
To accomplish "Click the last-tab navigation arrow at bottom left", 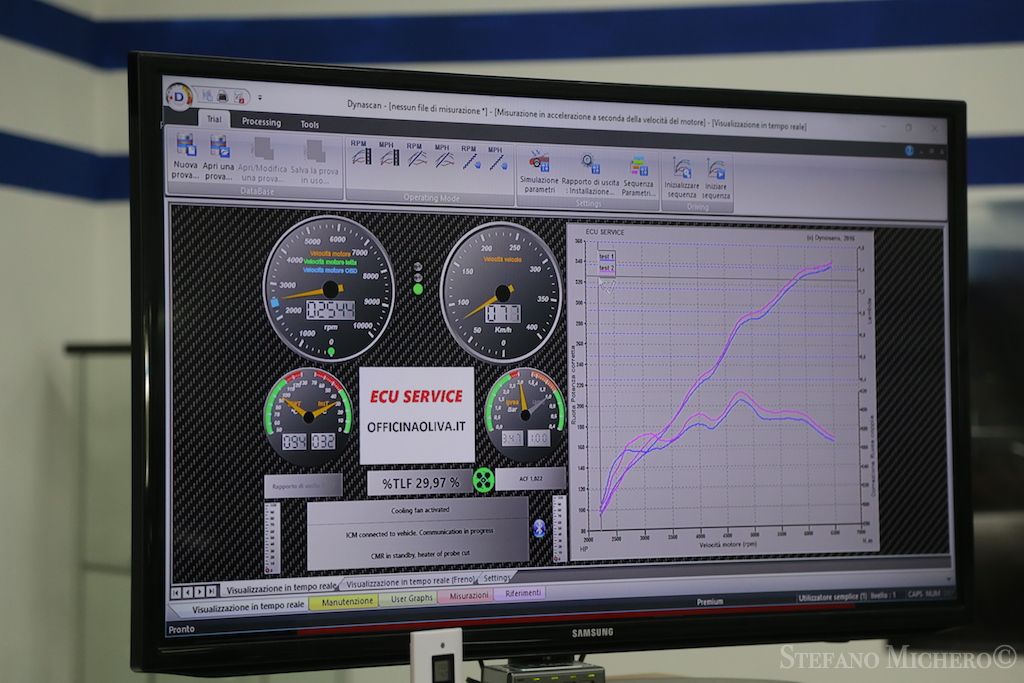I will 212,591.
